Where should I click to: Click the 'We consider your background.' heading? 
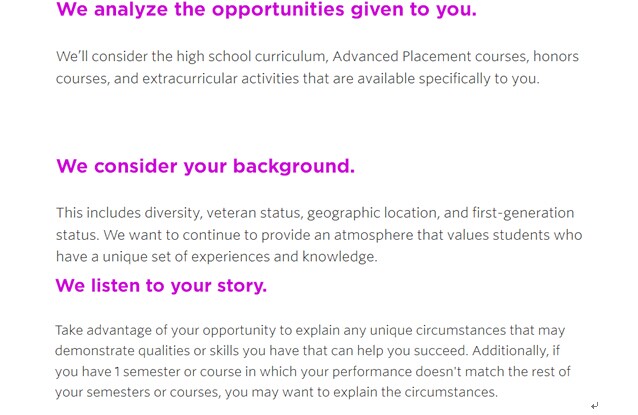(205, 166)
